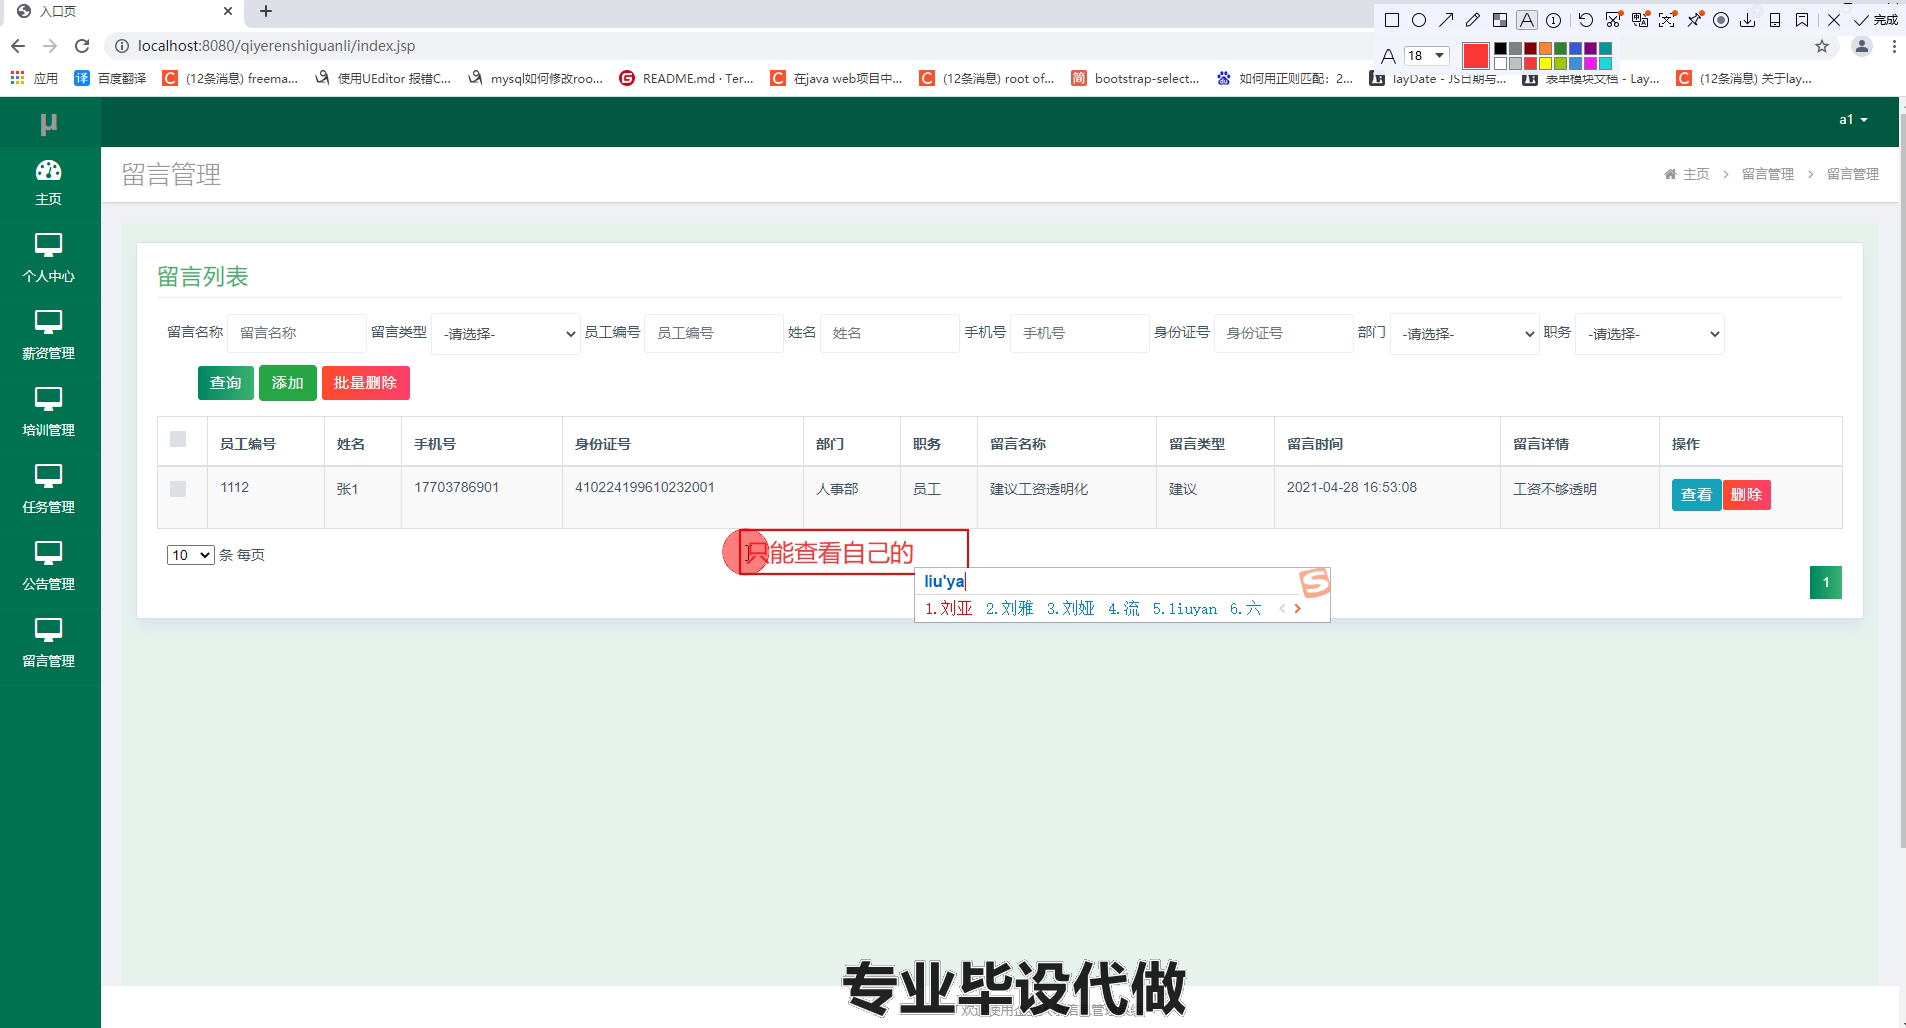Open the README.md bookmark
Screen dimensions: 1906x1028
pyautogui.click(x=686, y=78)
